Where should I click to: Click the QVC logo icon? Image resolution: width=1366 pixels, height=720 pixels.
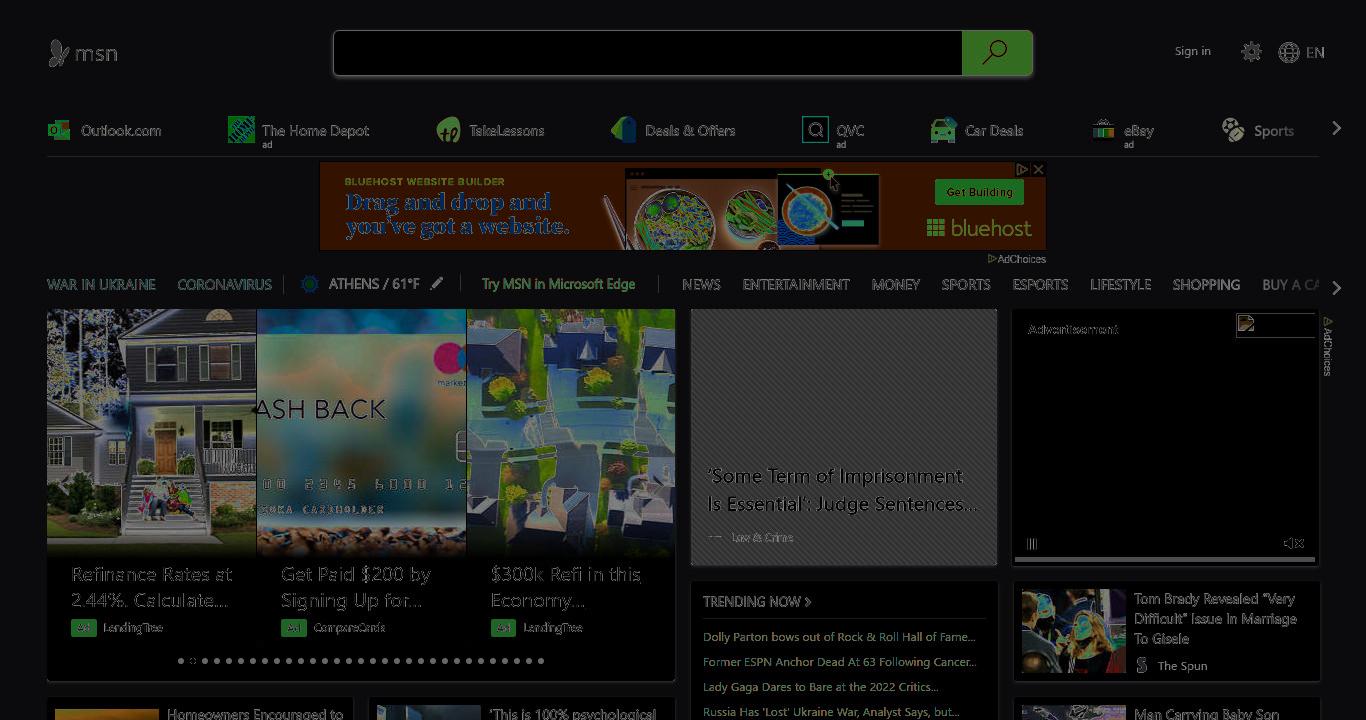pos(815,130)
